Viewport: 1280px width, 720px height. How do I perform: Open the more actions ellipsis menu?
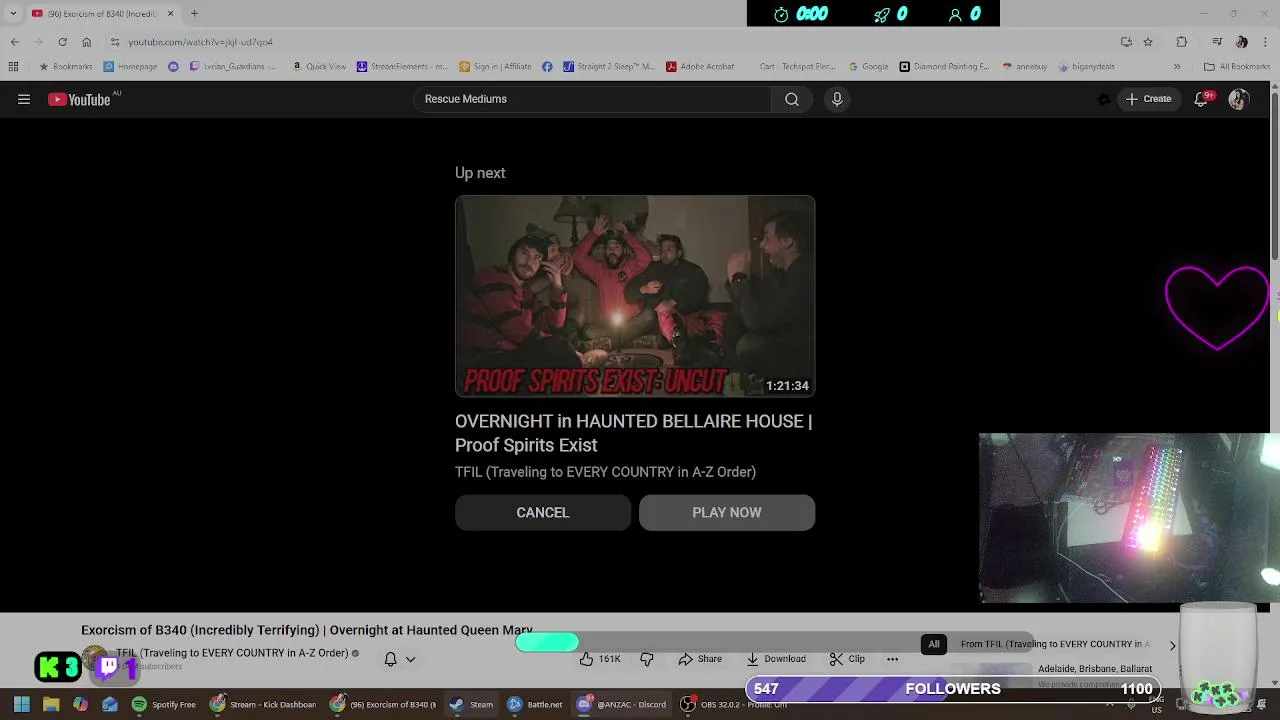coord(892,659)
